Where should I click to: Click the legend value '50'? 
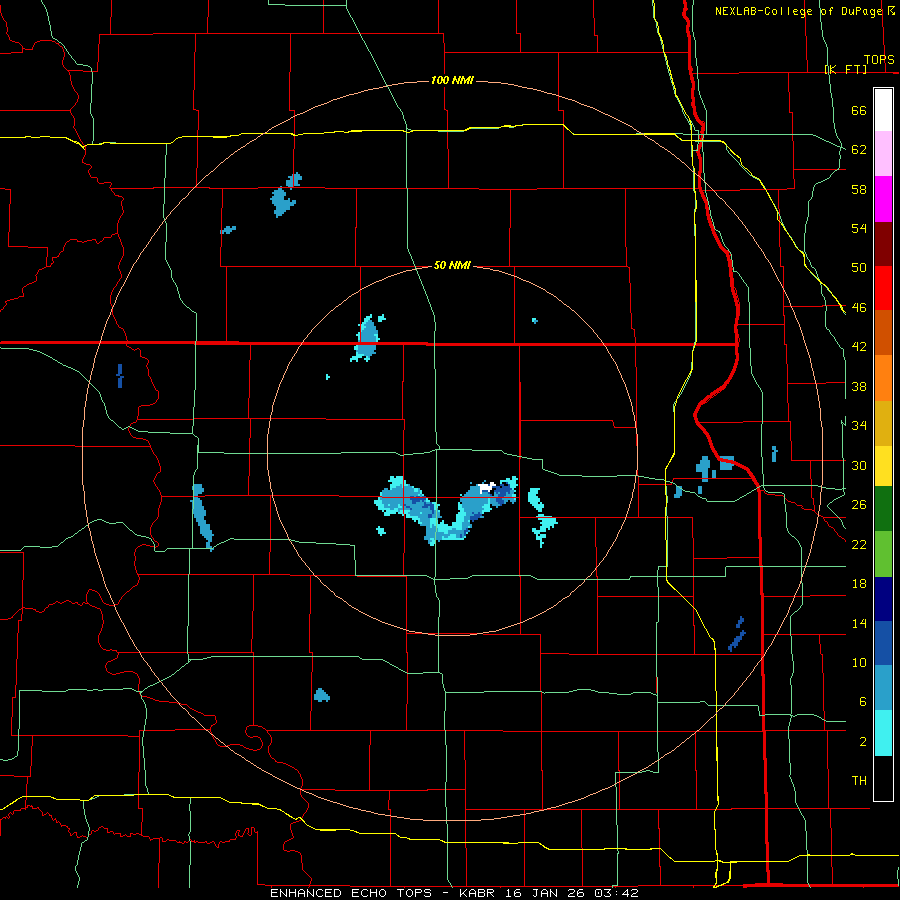(x=859, y=268)
